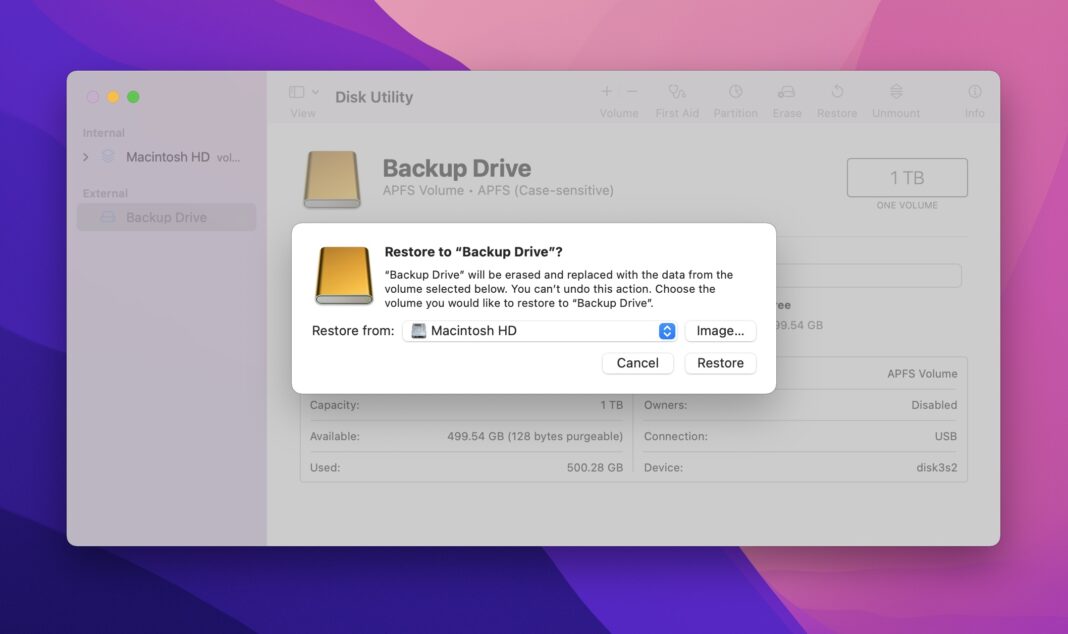Image resolution: width=1068 pixels, height=634 pixels.
Task: Select Backup Drive under External
Action: [166, 216]
